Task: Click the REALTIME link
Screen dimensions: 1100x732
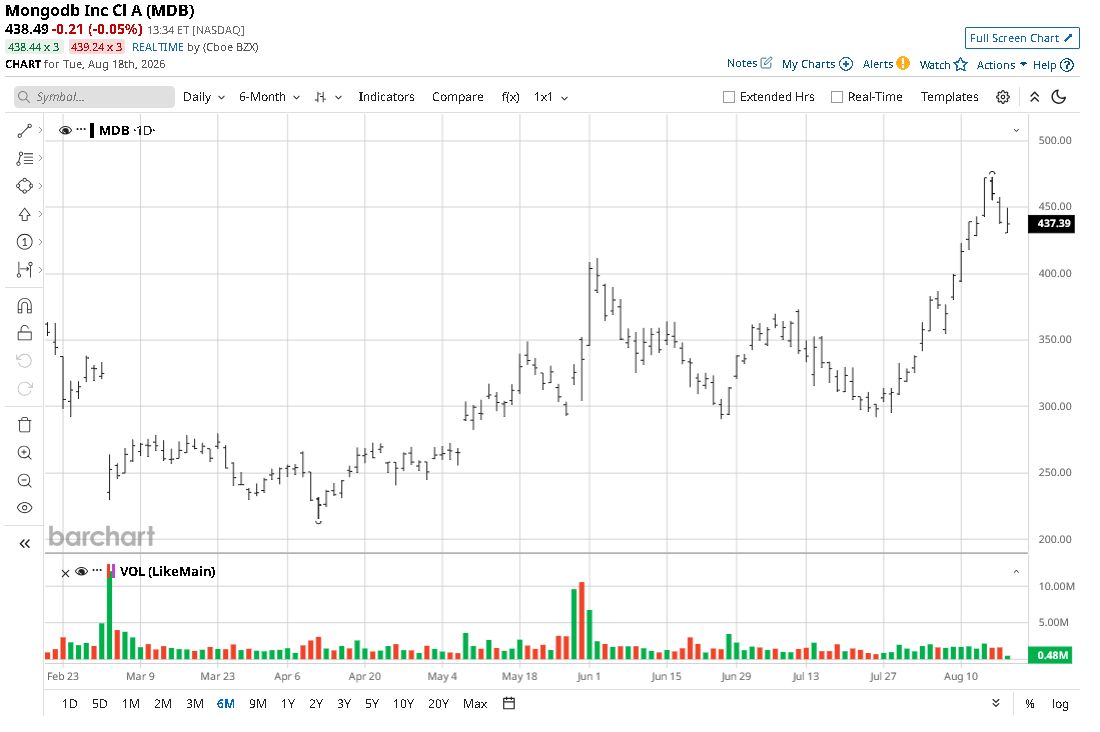Action: (158, 47)
